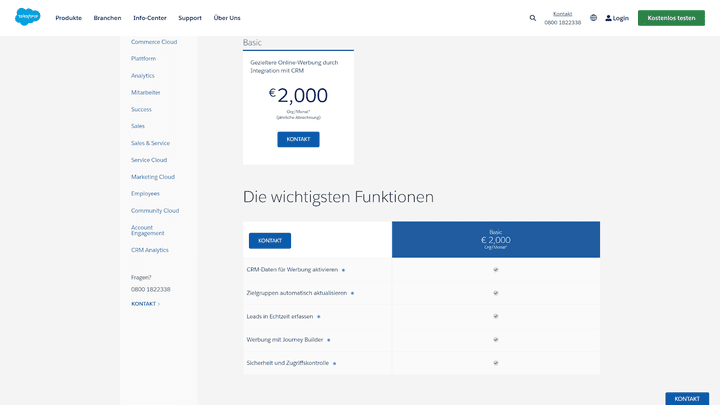Open the Branchen menu
This screenshot has width=720, height=405.
click(x=107, y=18)
